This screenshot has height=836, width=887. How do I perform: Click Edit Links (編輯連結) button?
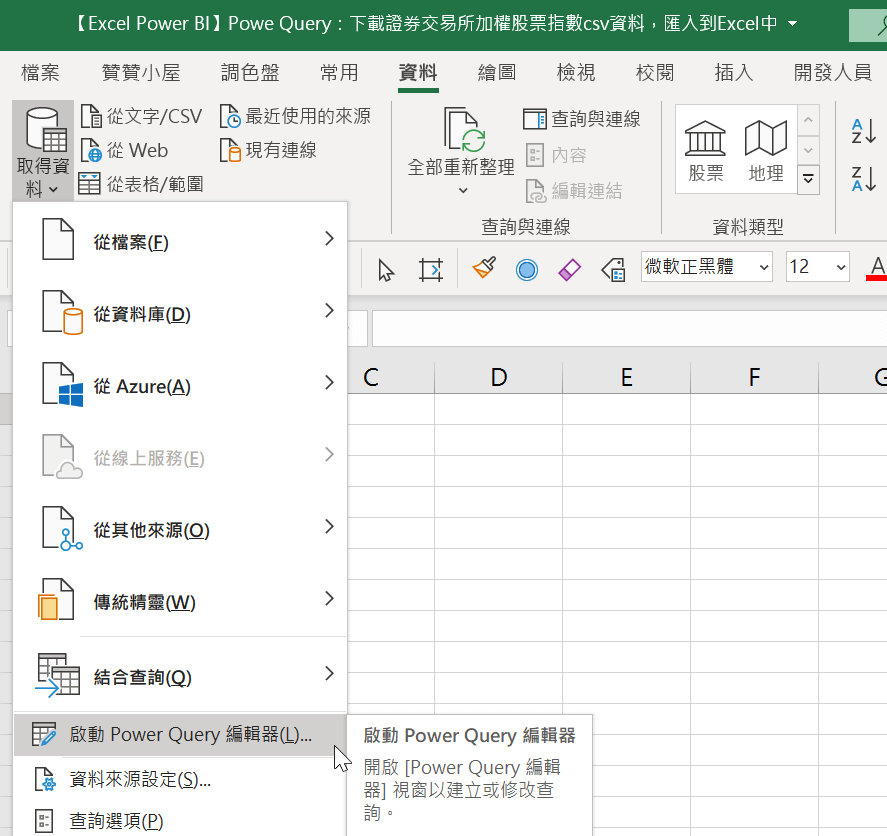click(x=574, y=191)
